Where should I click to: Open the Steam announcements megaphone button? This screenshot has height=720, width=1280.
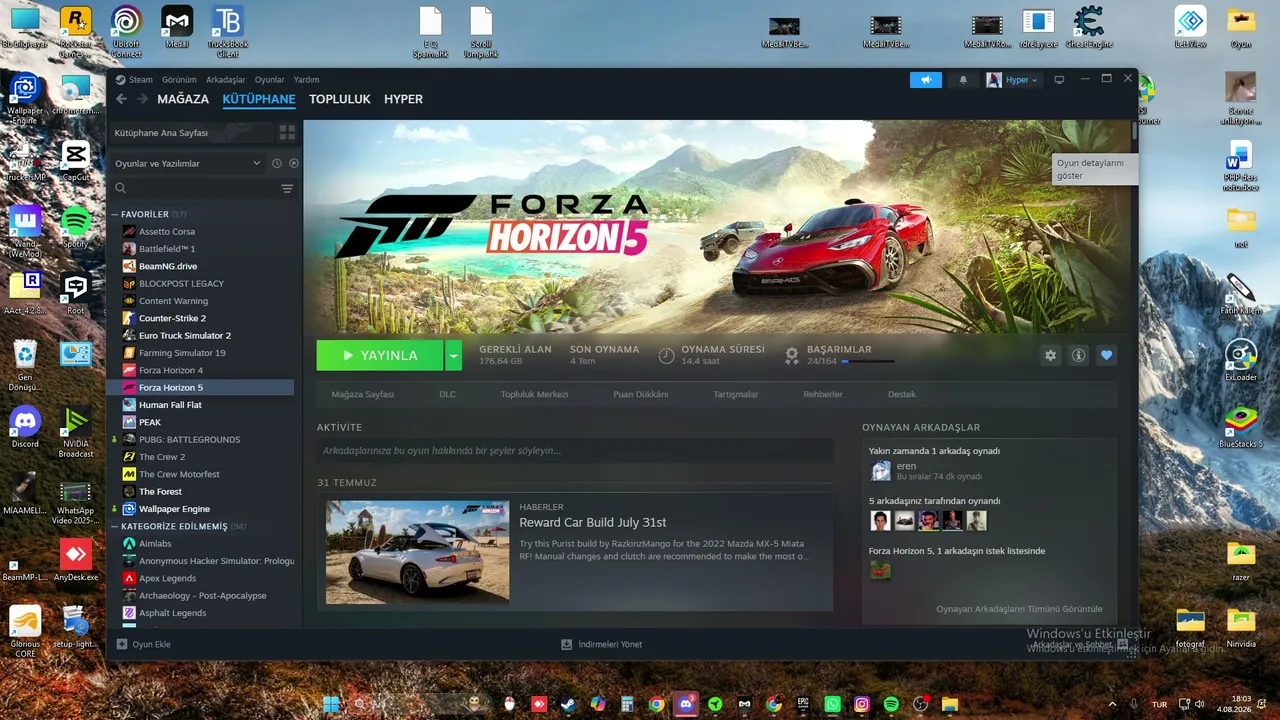(926, 80)
